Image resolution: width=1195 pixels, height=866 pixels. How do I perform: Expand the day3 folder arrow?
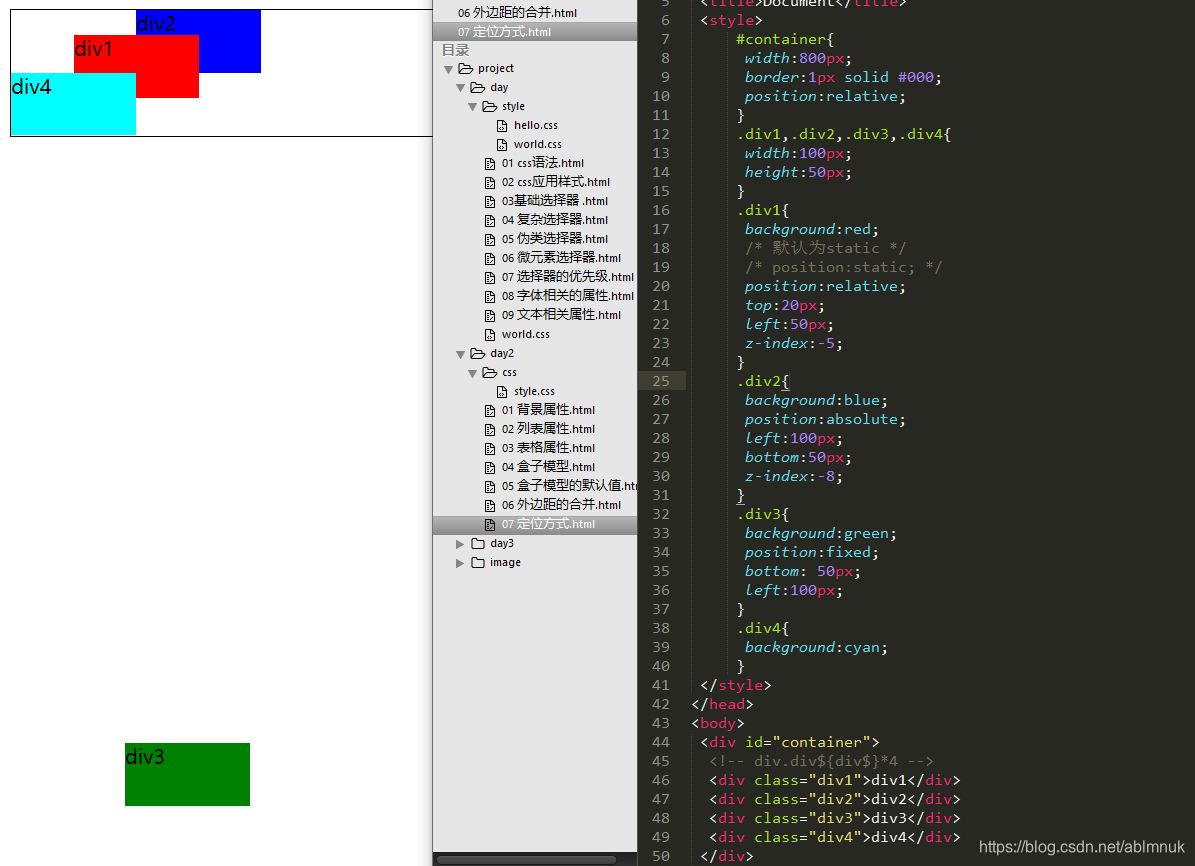coord(460,544)
